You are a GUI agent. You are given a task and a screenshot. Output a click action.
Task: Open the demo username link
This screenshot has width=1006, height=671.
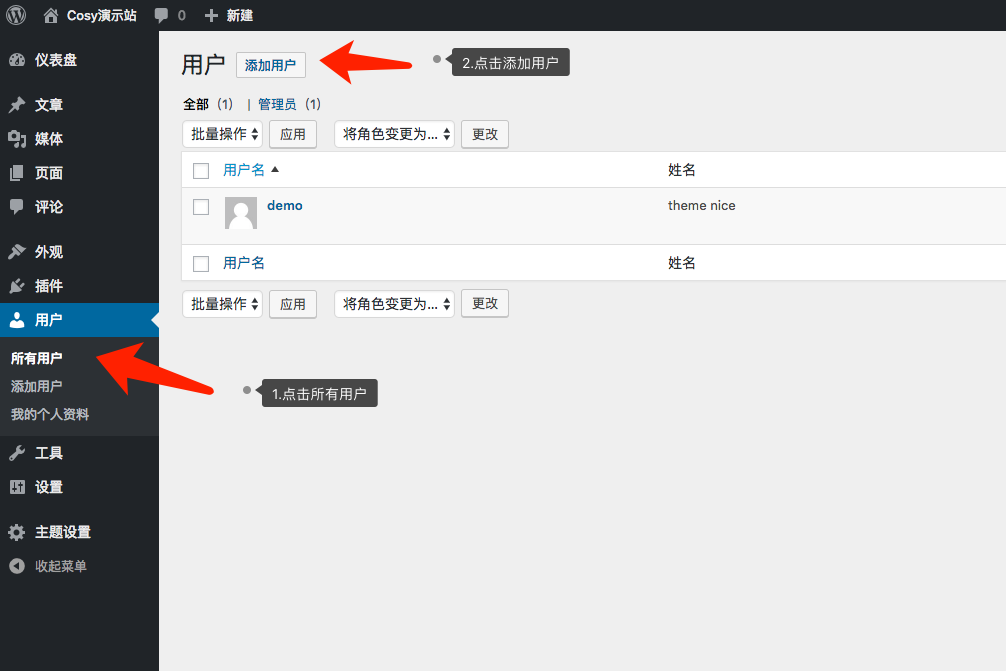(285, 205)
